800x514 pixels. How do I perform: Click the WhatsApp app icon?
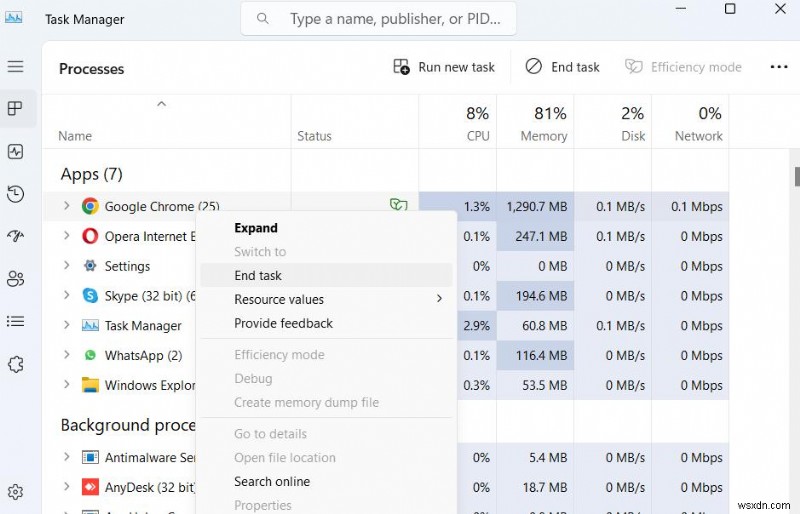point(90,355)
